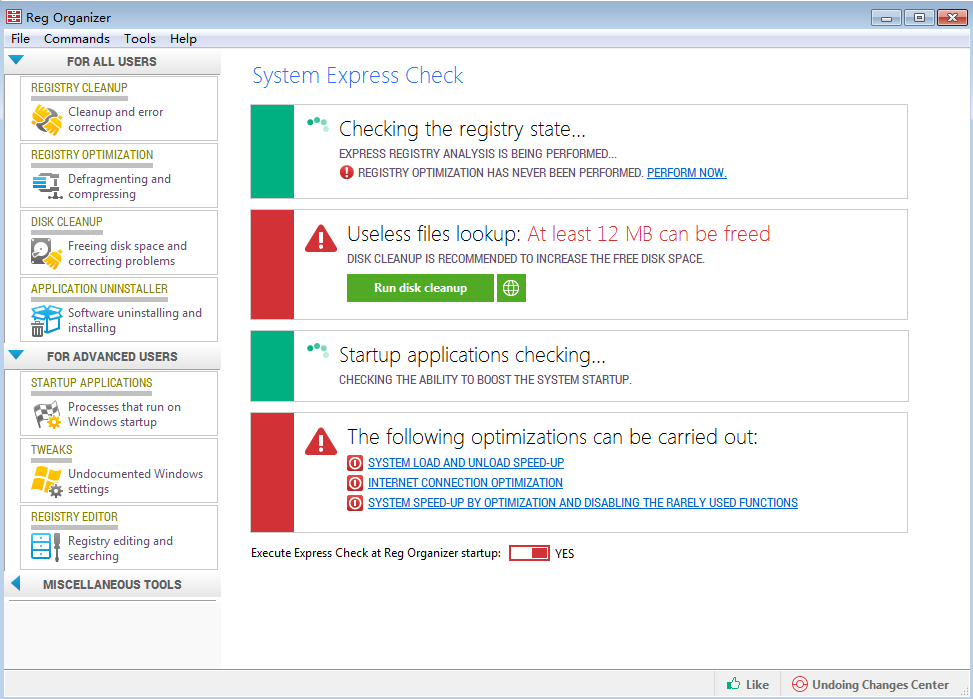Click the loading dots beside Startup applications checking
The width and height of the screenshot is (973, 699).
click(x=318, y=350)
